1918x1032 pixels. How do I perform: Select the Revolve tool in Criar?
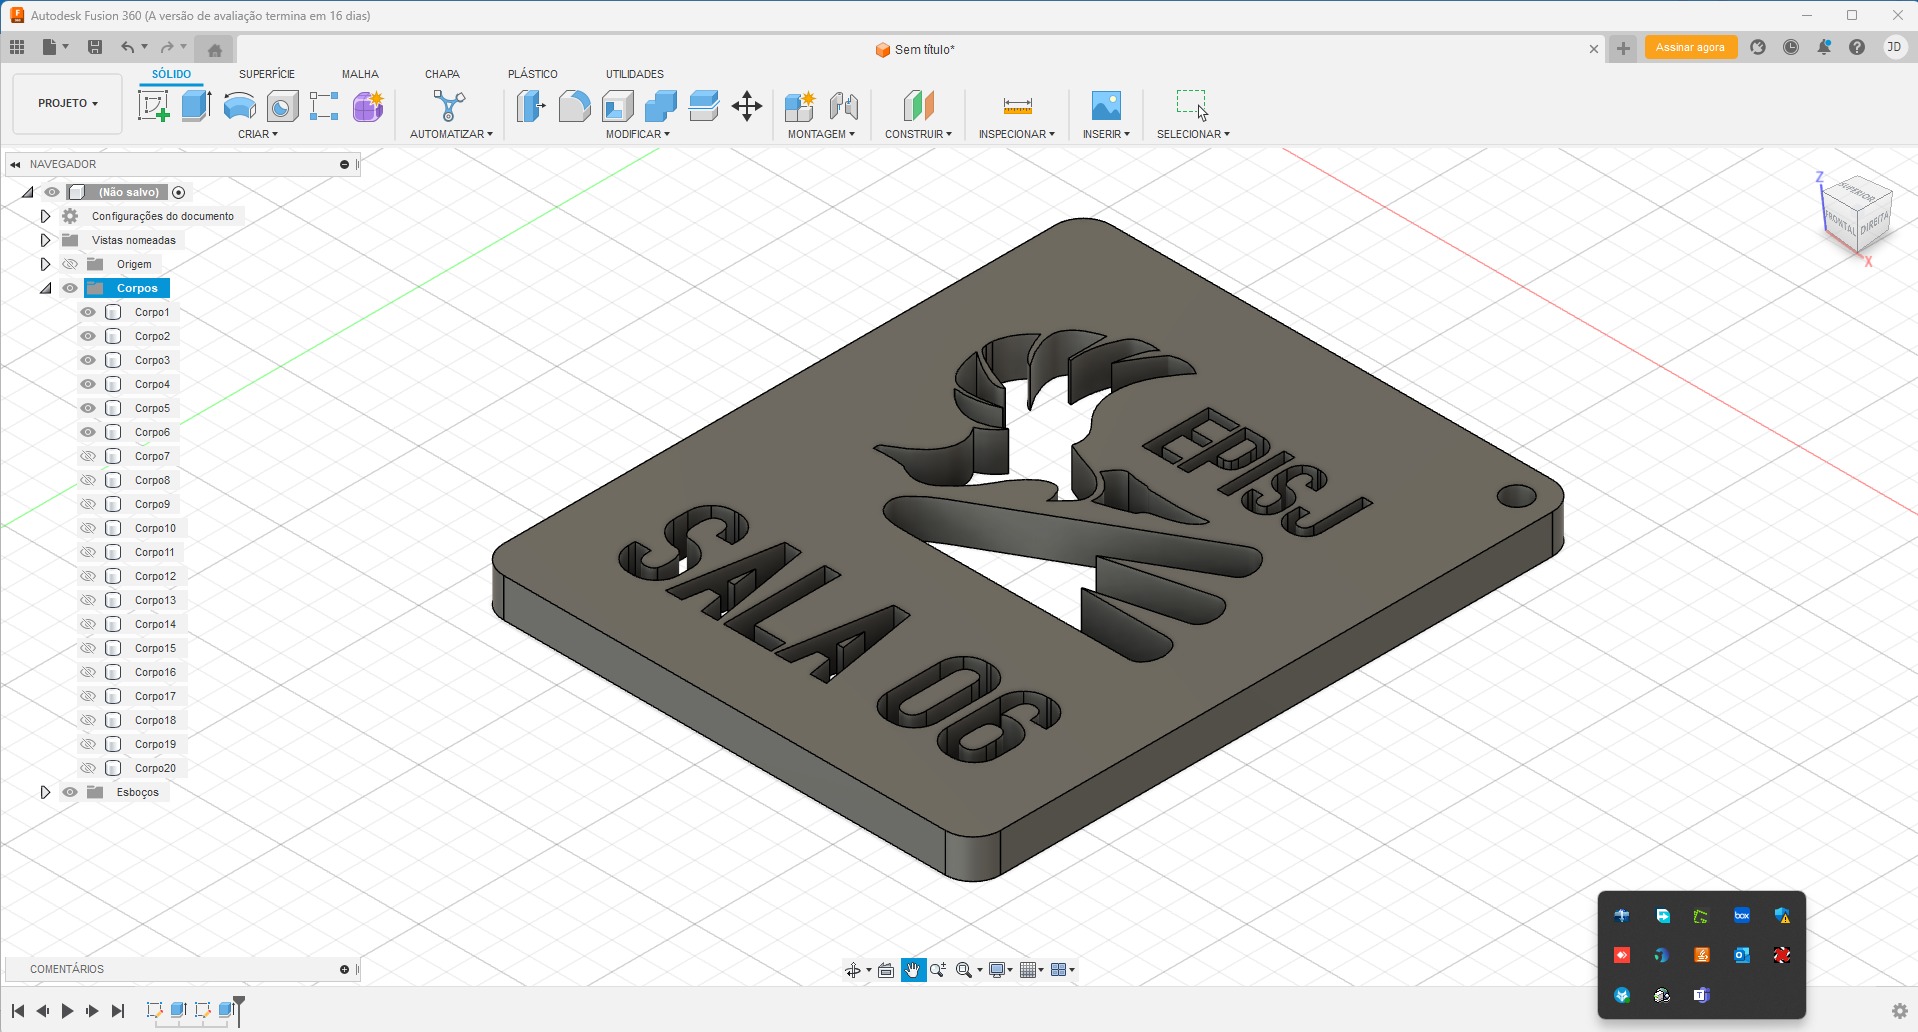[240, 106]
